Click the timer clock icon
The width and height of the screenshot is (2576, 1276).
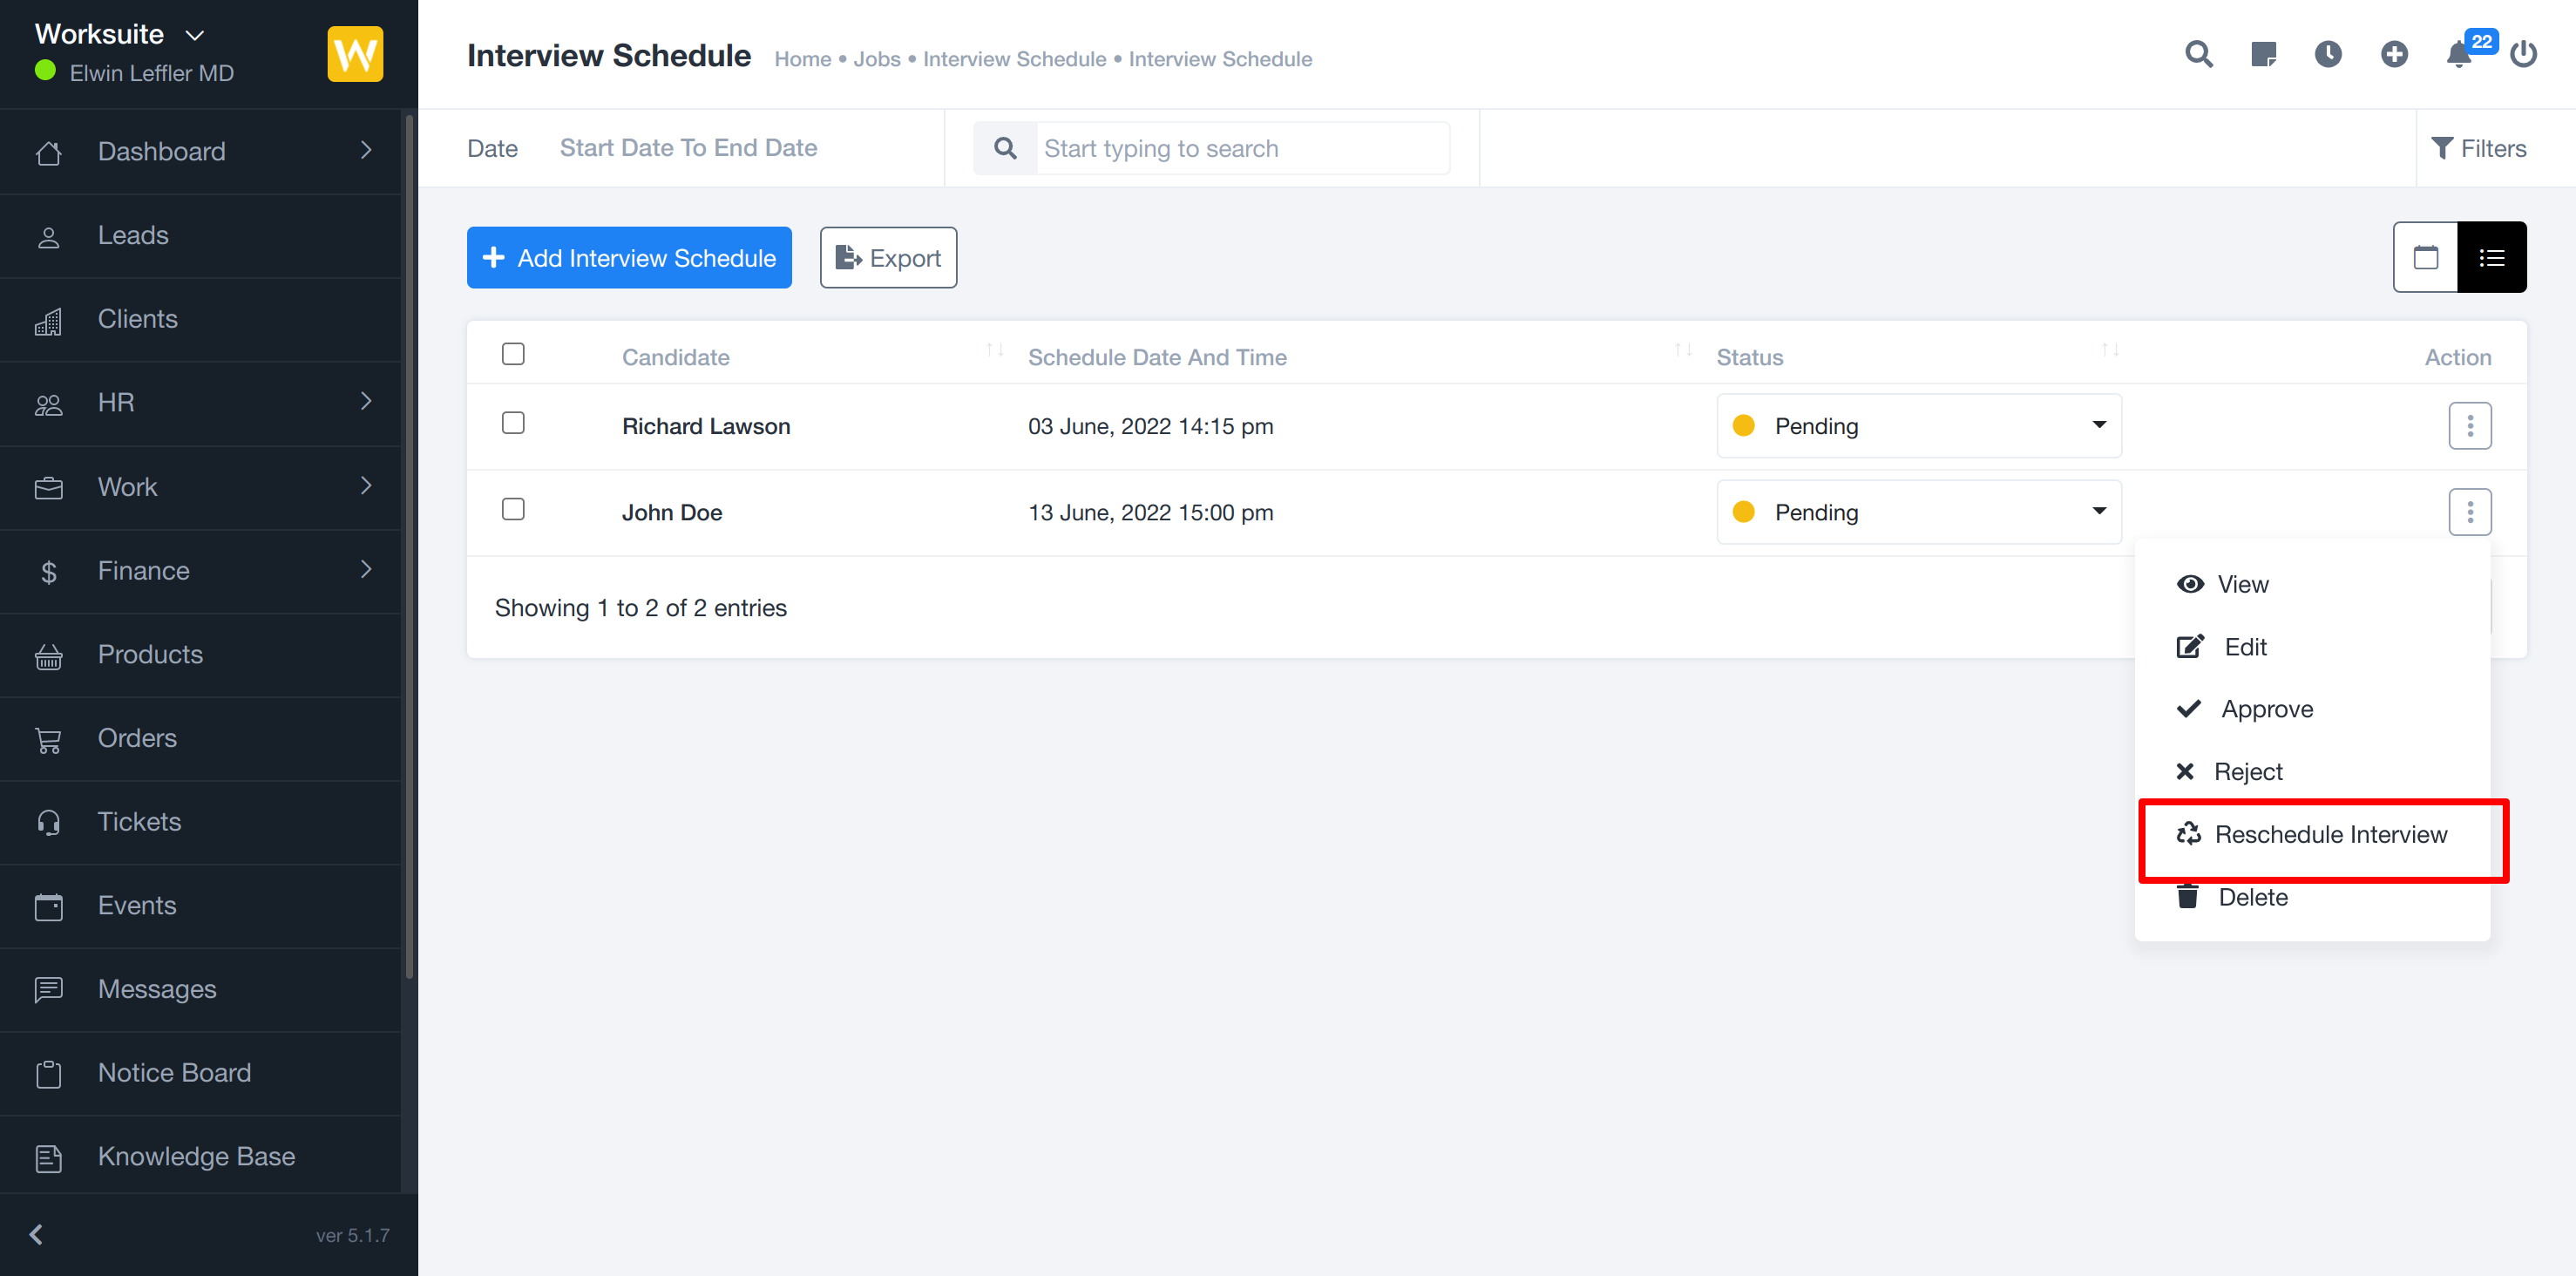2328,54
